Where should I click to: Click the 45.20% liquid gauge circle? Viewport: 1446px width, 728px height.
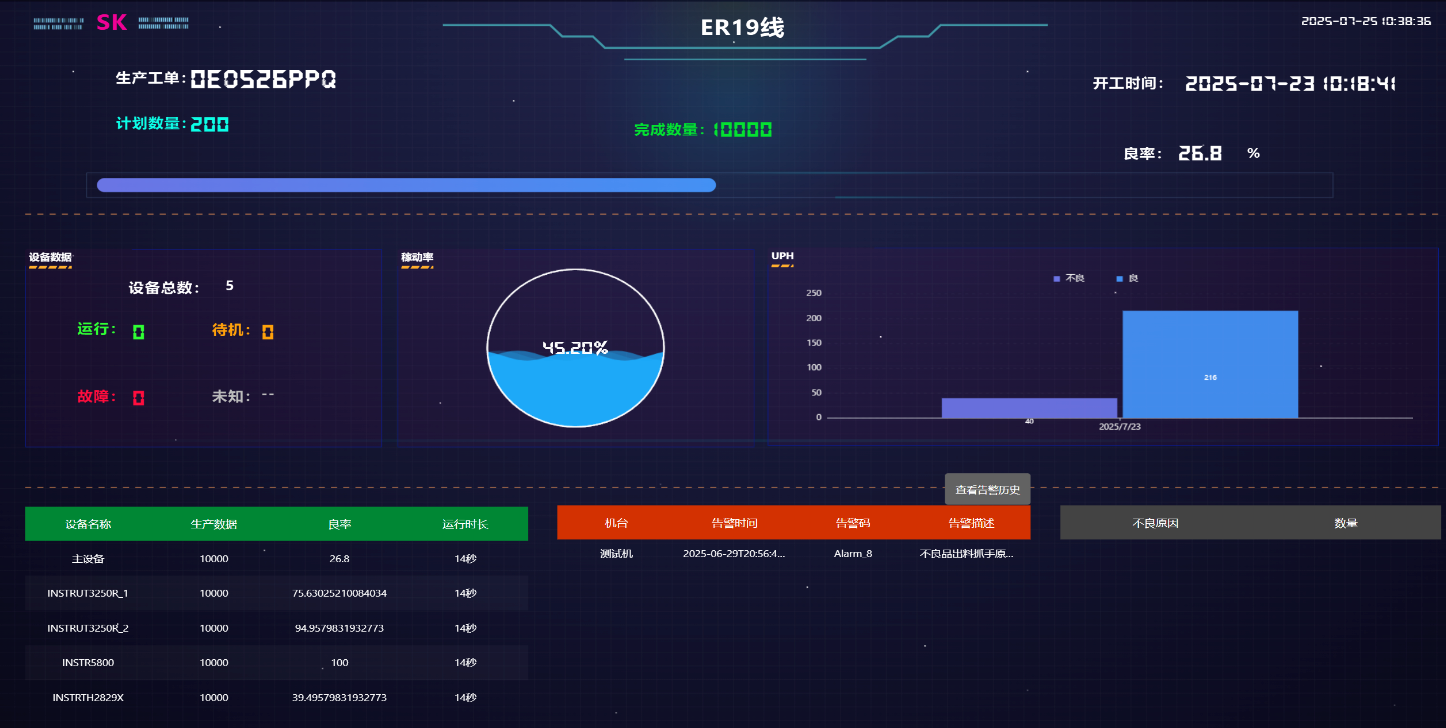[x=575, y=349]
